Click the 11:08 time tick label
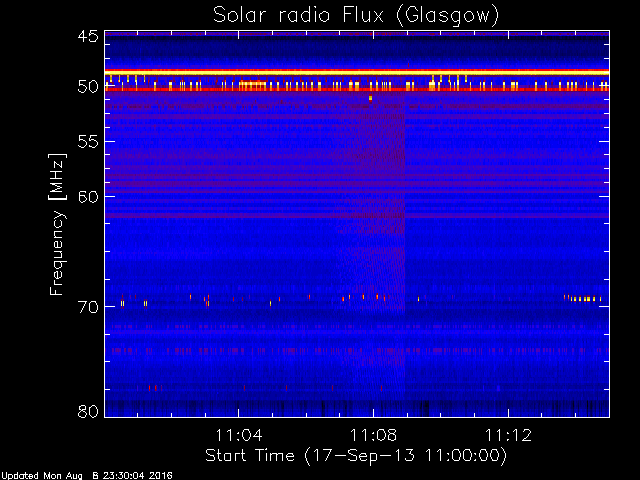640x480 pixels. point(373,435)
